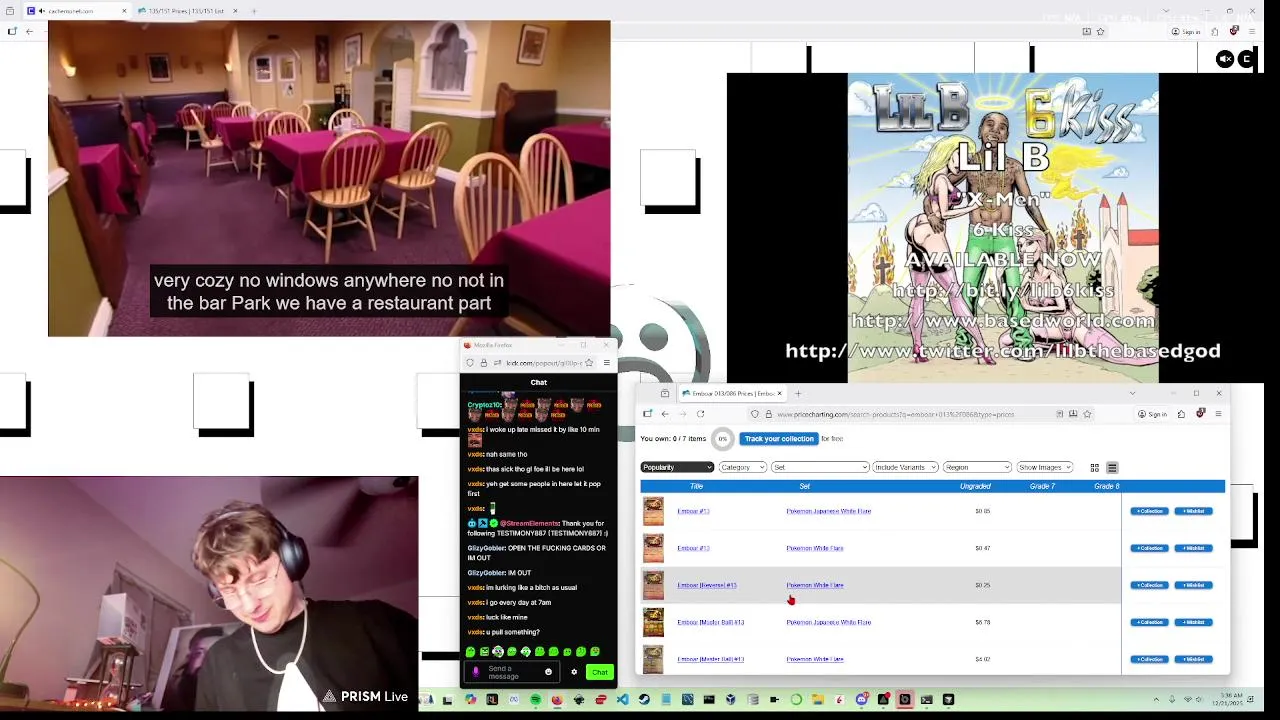1280x720 pixels.
Task: Bookmark the kick.com popout page
Action: click(x=589, y=363)
